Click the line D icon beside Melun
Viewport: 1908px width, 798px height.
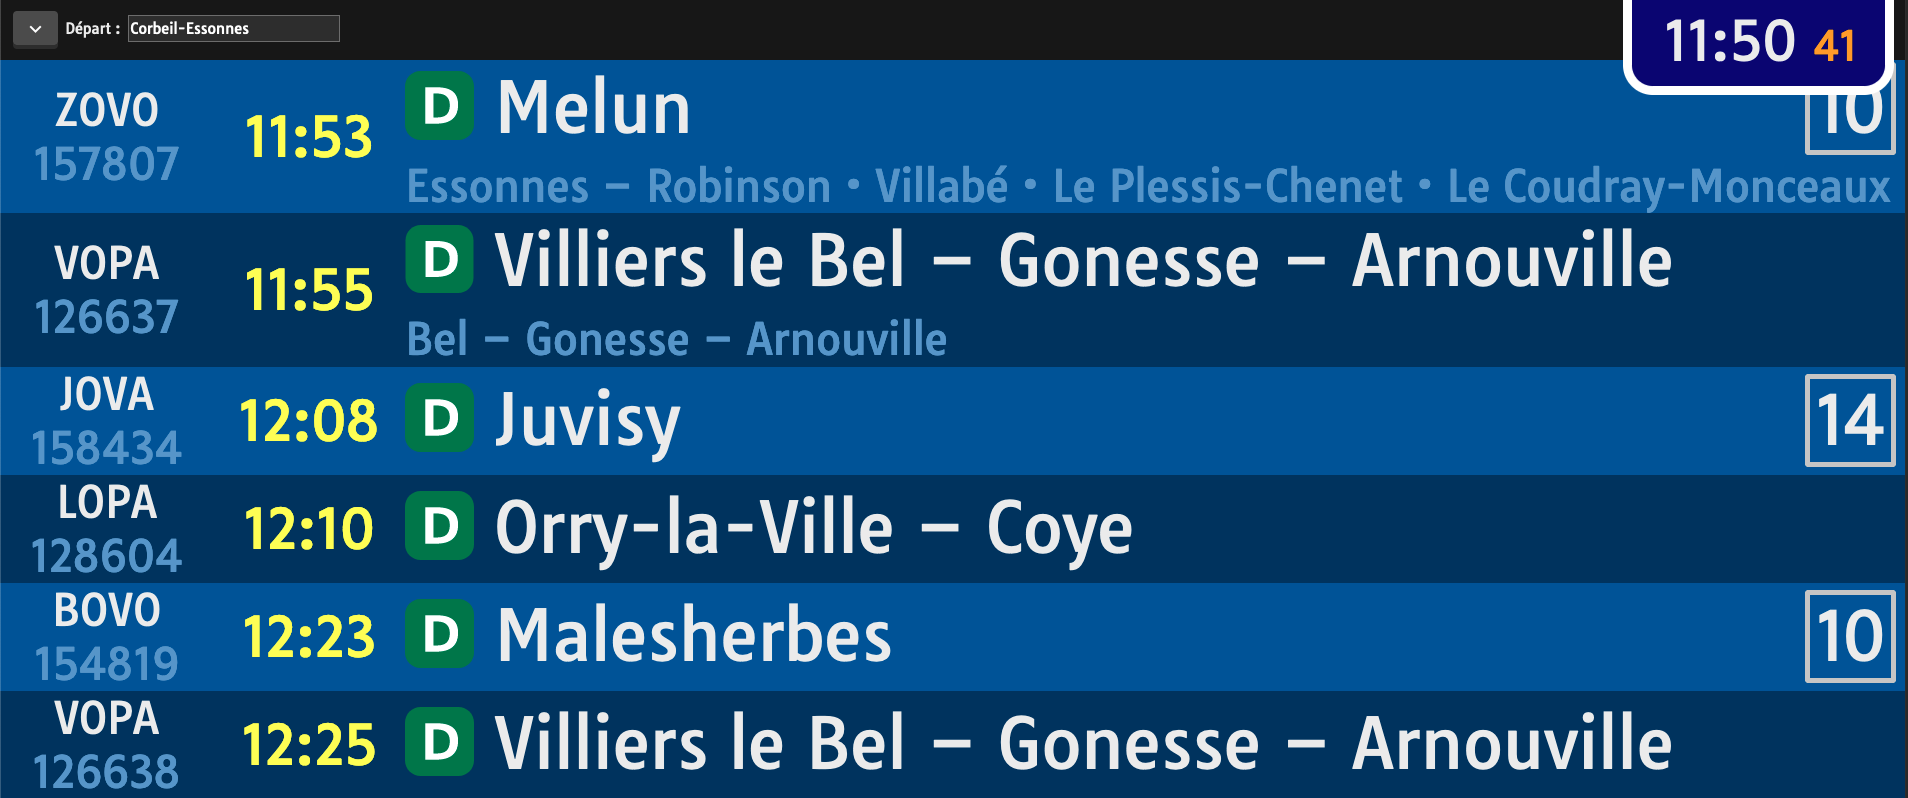click(439, 105)
